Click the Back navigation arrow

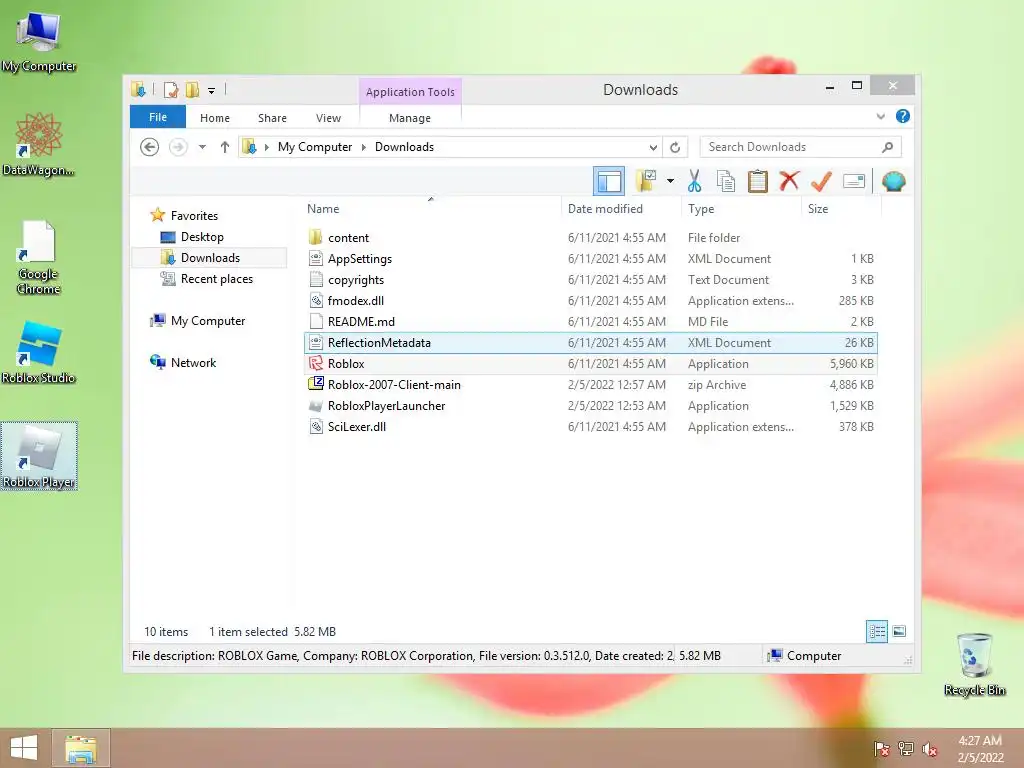tap(150, 147)
